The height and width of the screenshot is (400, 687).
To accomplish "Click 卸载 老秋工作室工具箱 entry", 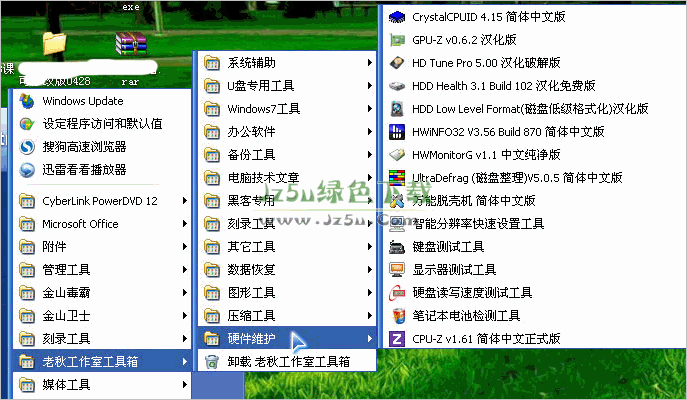I will pyautogui.click(x=287, y=361).
